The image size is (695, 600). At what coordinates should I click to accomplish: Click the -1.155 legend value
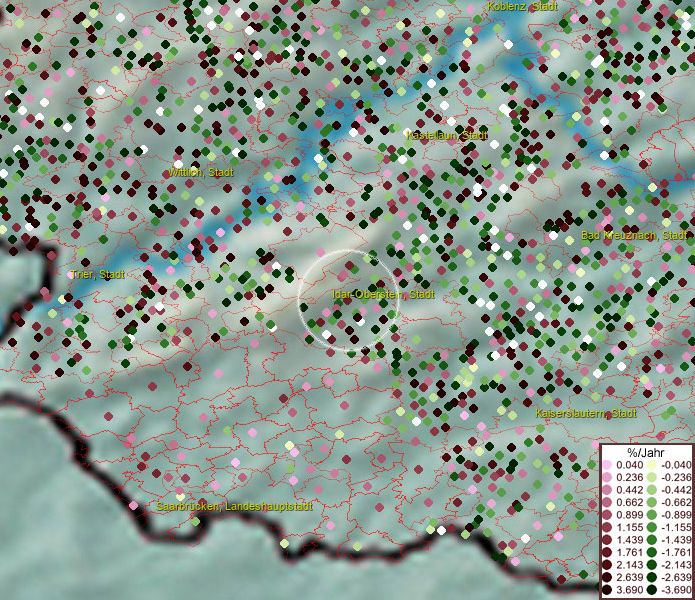tap(676, 527)
